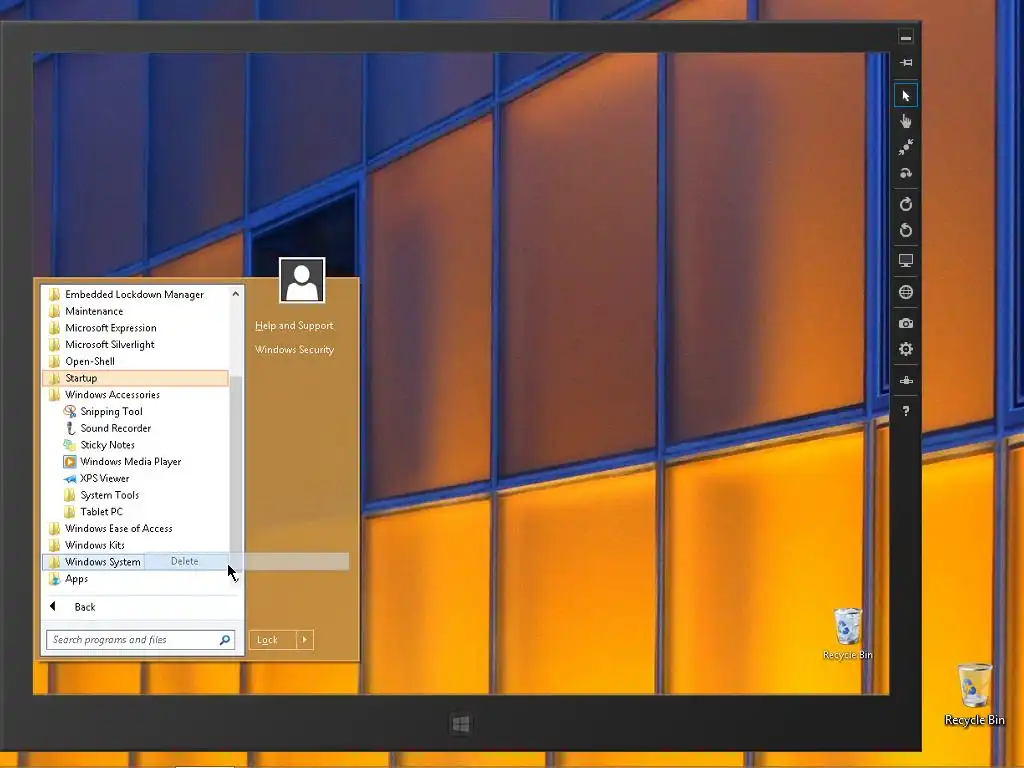The width and height of the screenshot is (1024, 768).
Task: Open the Apps folder
Action: click(135, 579)
